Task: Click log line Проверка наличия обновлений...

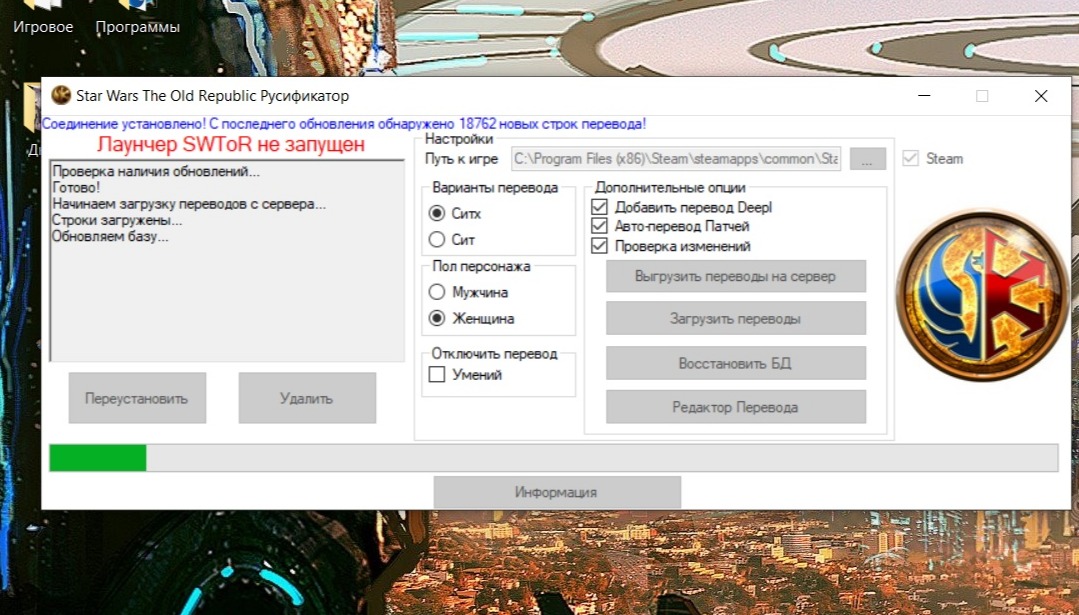Action: 156,172
